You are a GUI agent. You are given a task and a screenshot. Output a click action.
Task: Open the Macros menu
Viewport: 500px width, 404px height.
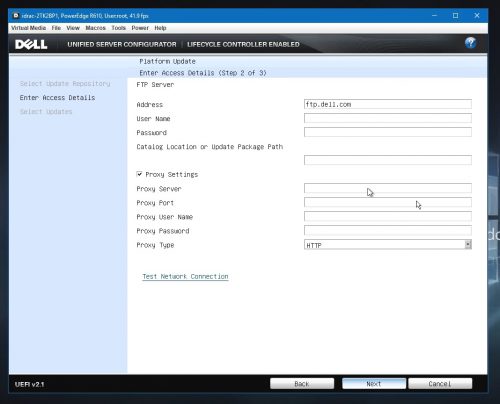point(95,28)
